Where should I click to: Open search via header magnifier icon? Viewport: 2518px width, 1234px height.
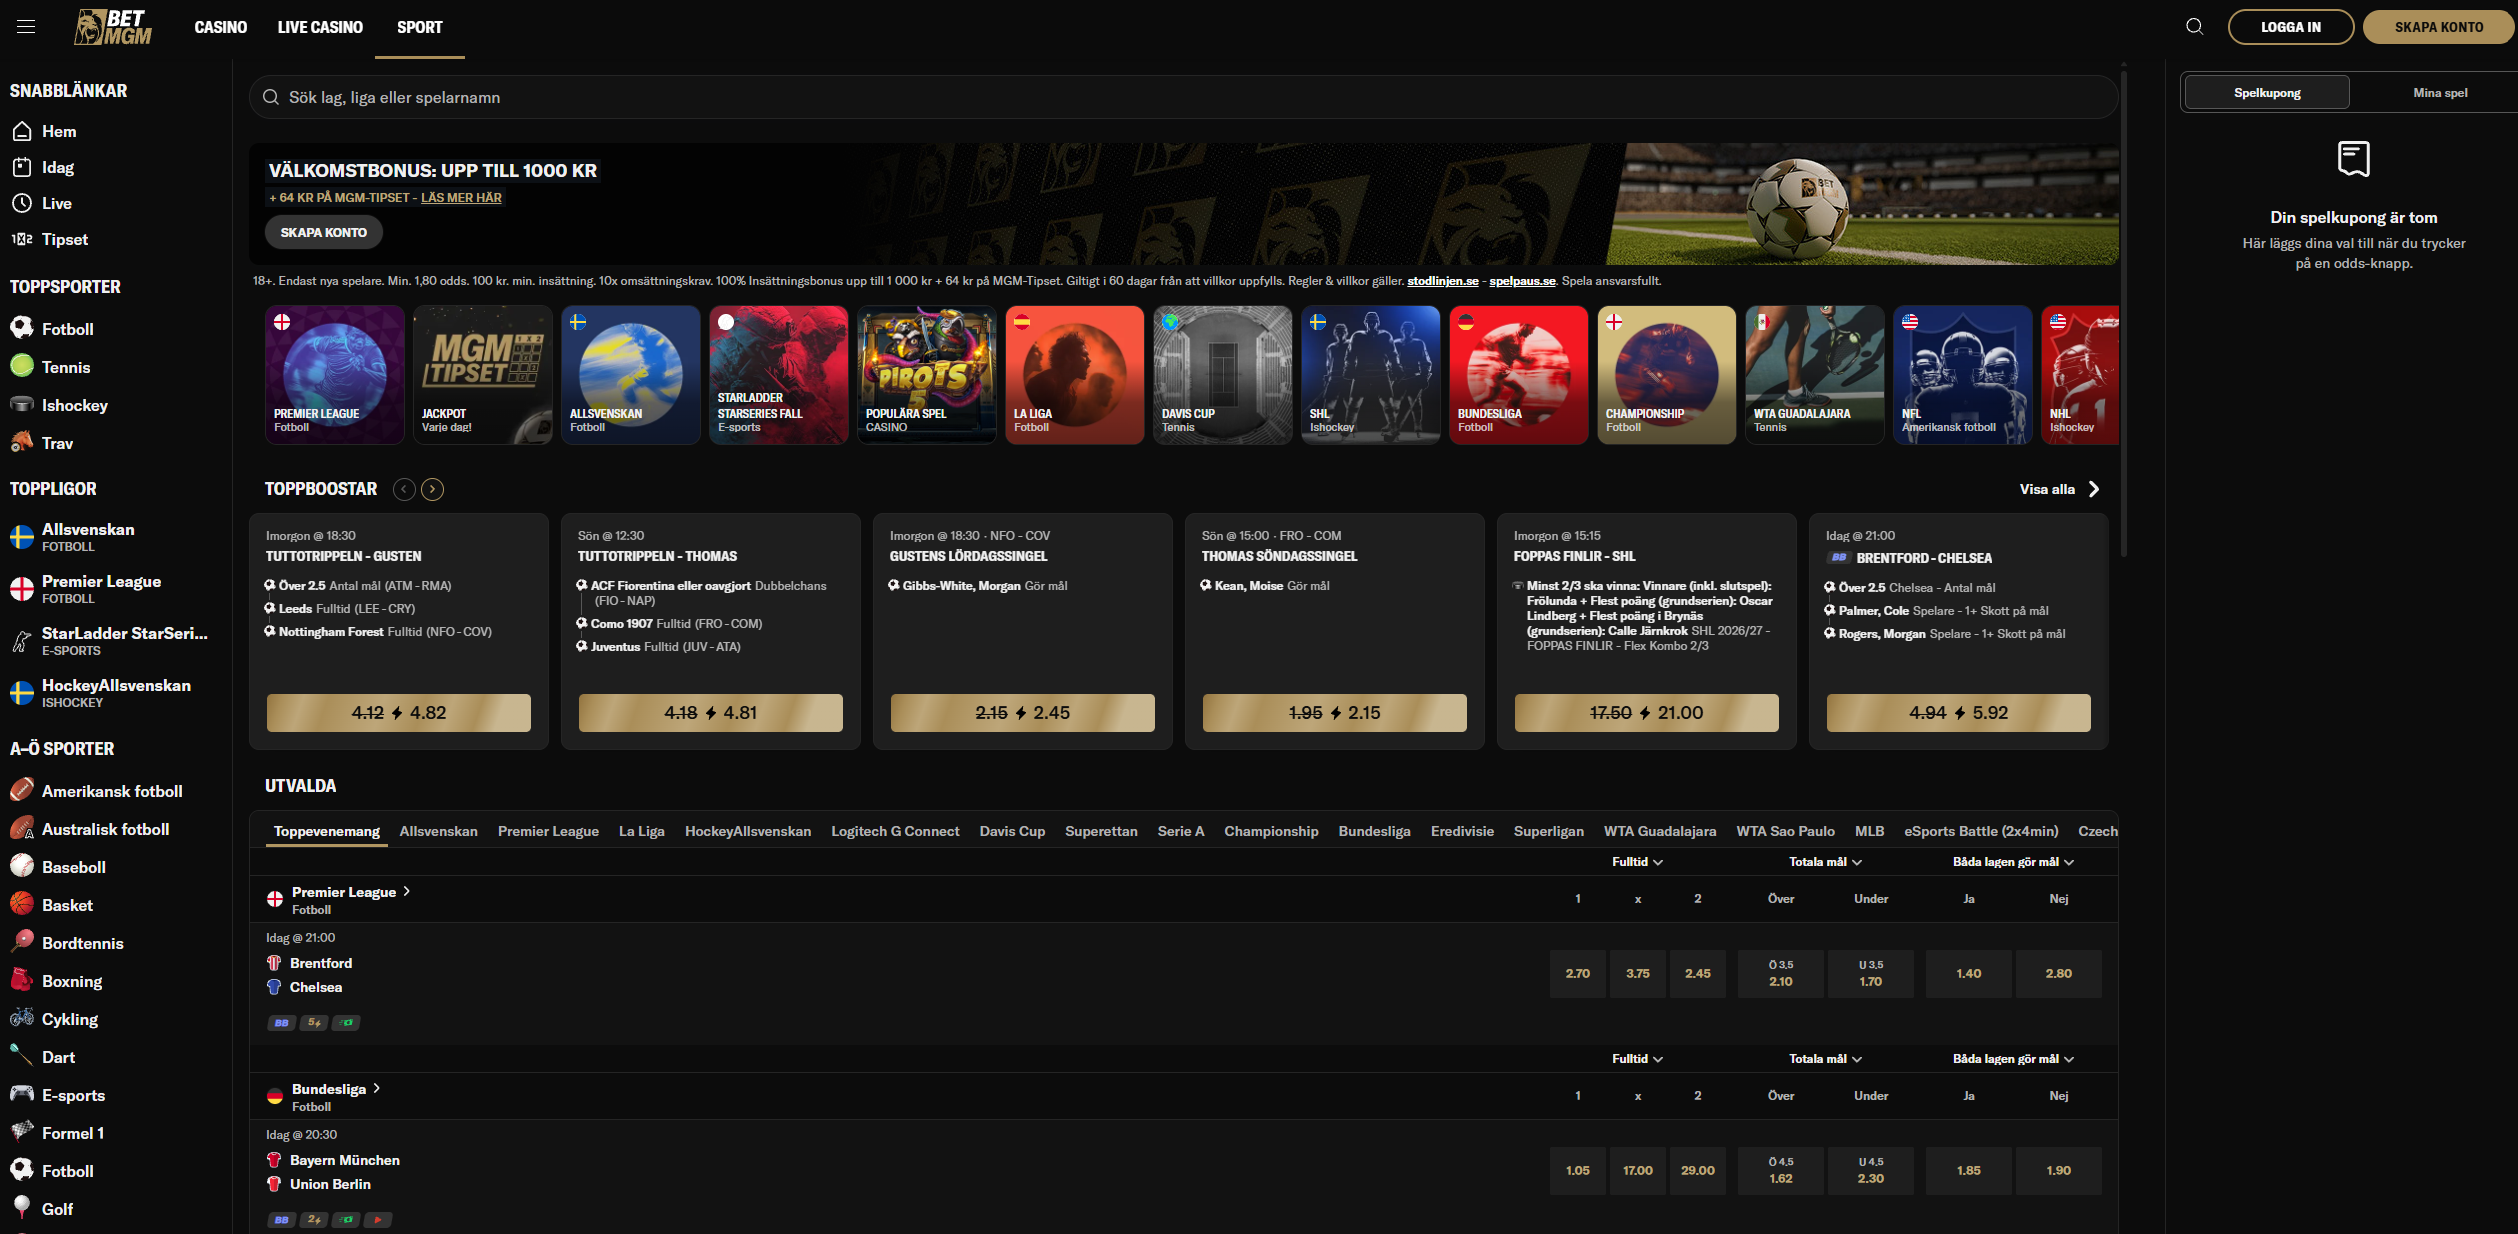2194,27
